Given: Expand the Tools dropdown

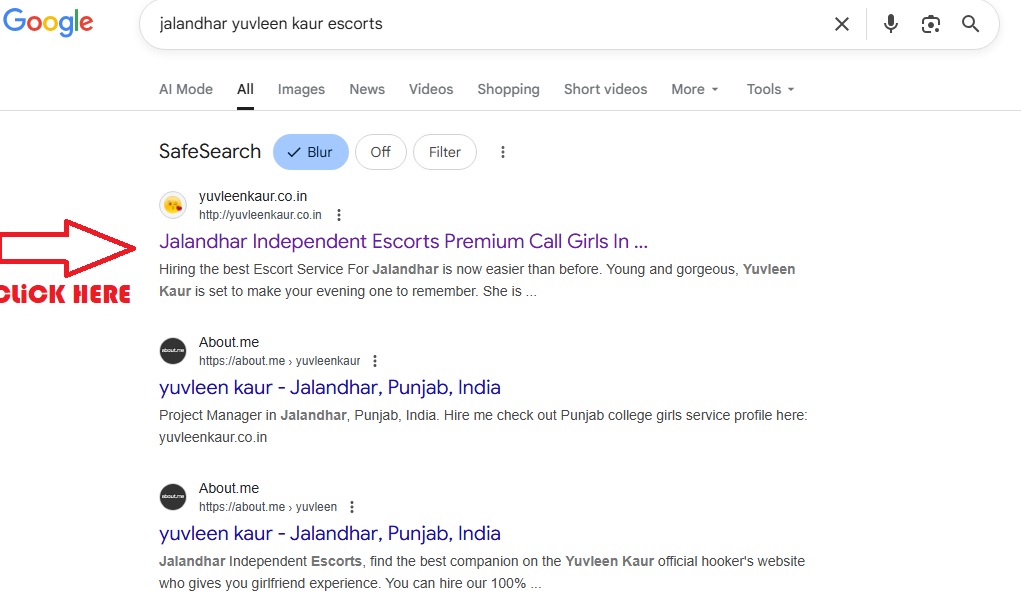Looking at the screenshot, I should [x=770, y=89].
